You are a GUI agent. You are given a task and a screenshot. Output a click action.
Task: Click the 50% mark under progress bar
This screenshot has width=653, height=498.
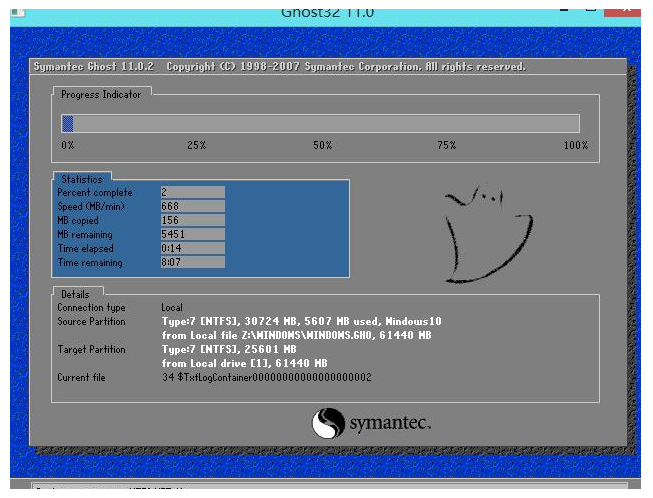click(x=322, y=146)
